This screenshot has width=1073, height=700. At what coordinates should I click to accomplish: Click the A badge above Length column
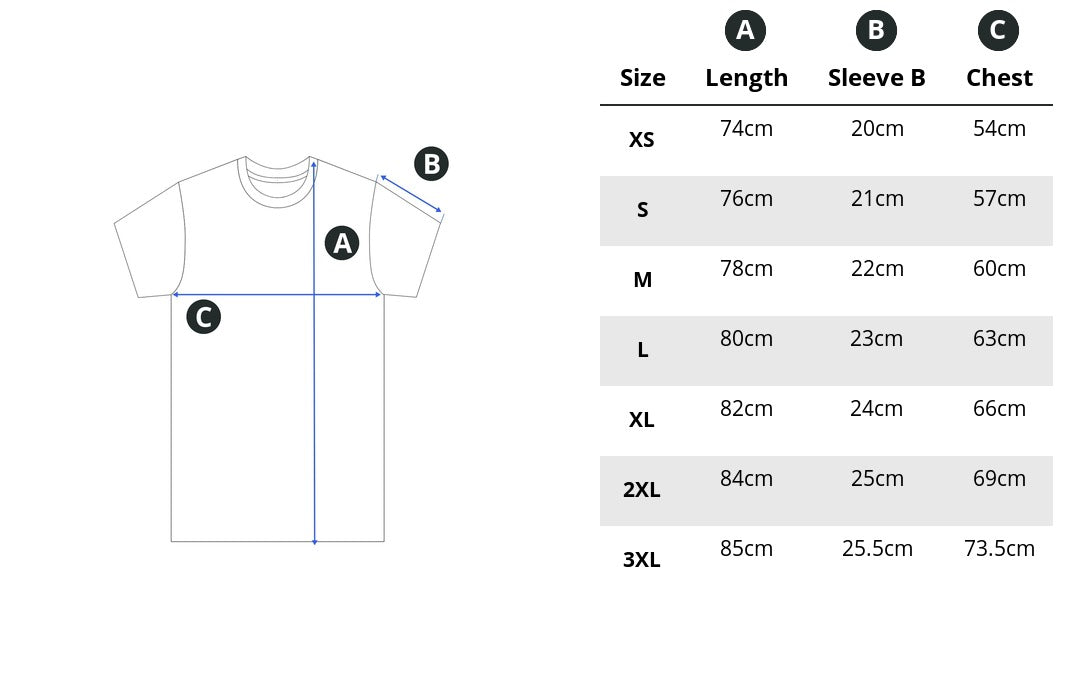pyautogui.click(x=745, y=31)
